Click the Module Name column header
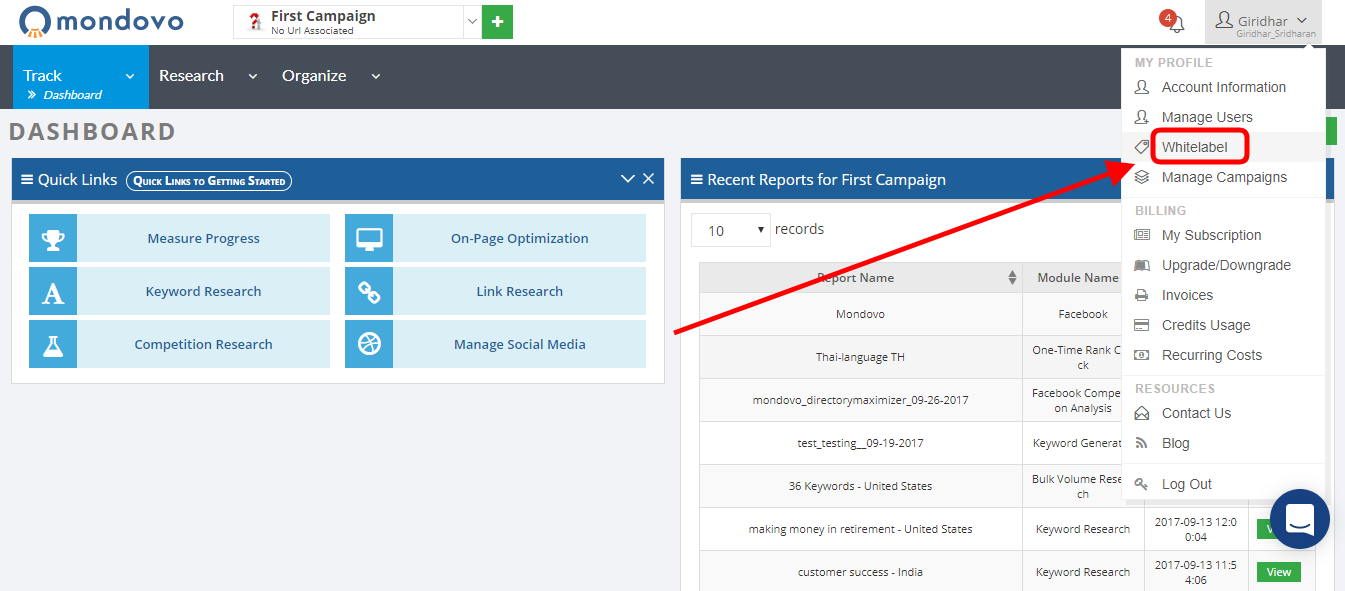Viewport: 1345px width, 591px height. pos(1078,278)
